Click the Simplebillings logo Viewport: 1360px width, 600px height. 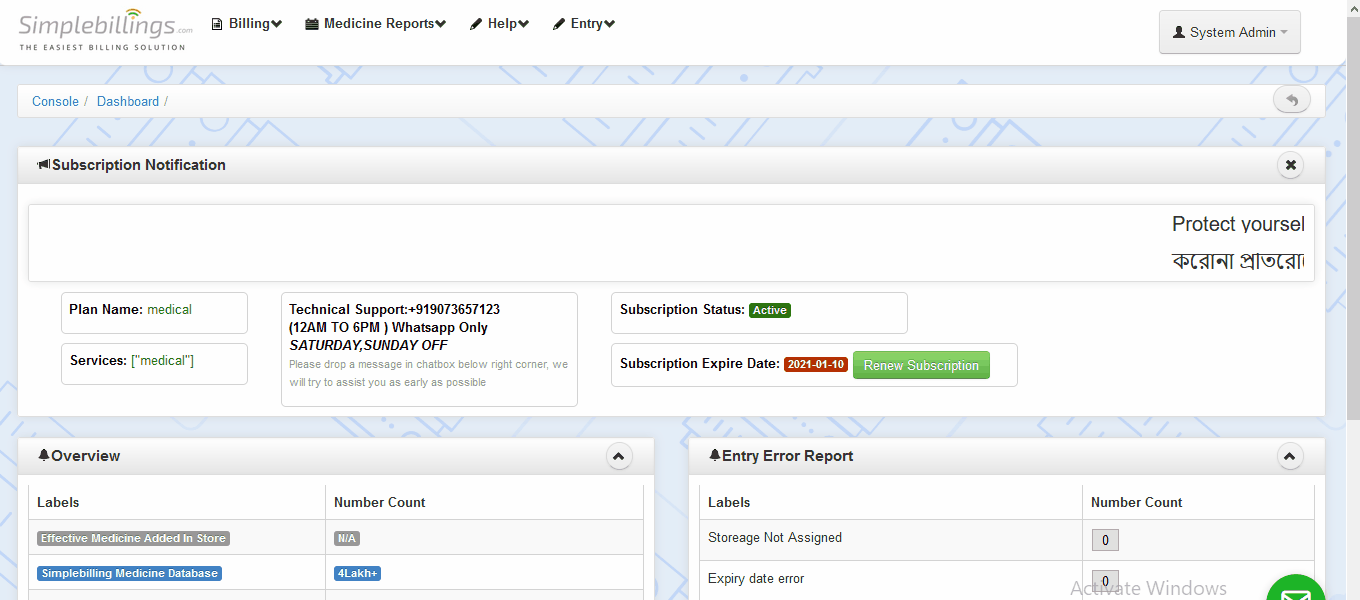point(105,32)
